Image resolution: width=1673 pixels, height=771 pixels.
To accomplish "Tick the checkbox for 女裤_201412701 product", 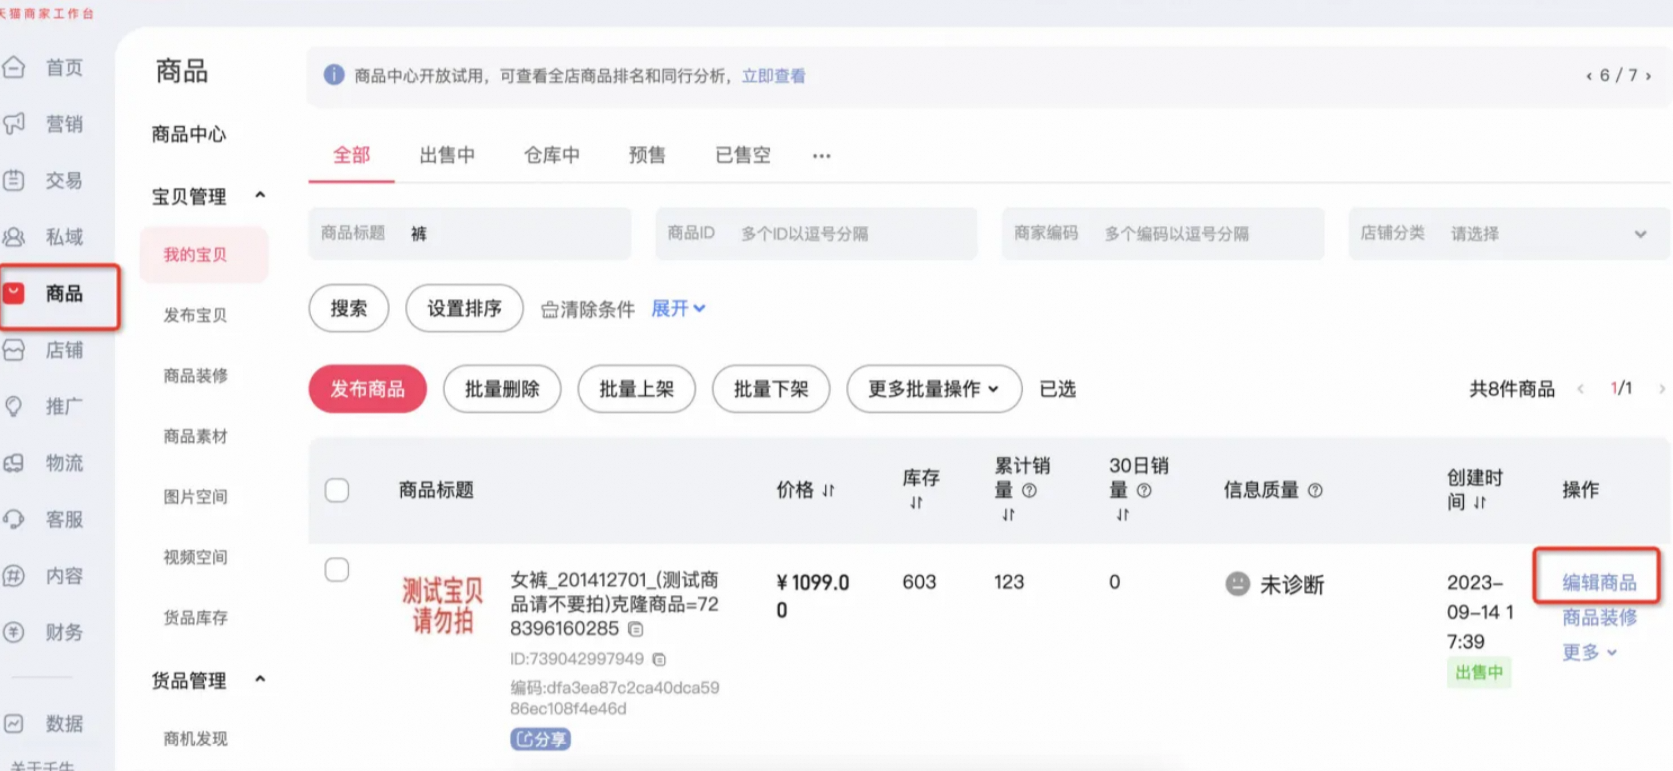I will point(337,570).
